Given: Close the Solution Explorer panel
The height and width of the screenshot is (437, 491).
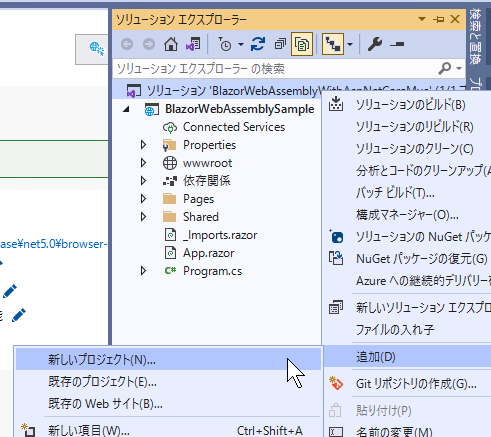Looking at the screenshot, I should pyautogui.click(x=455, y=19).
